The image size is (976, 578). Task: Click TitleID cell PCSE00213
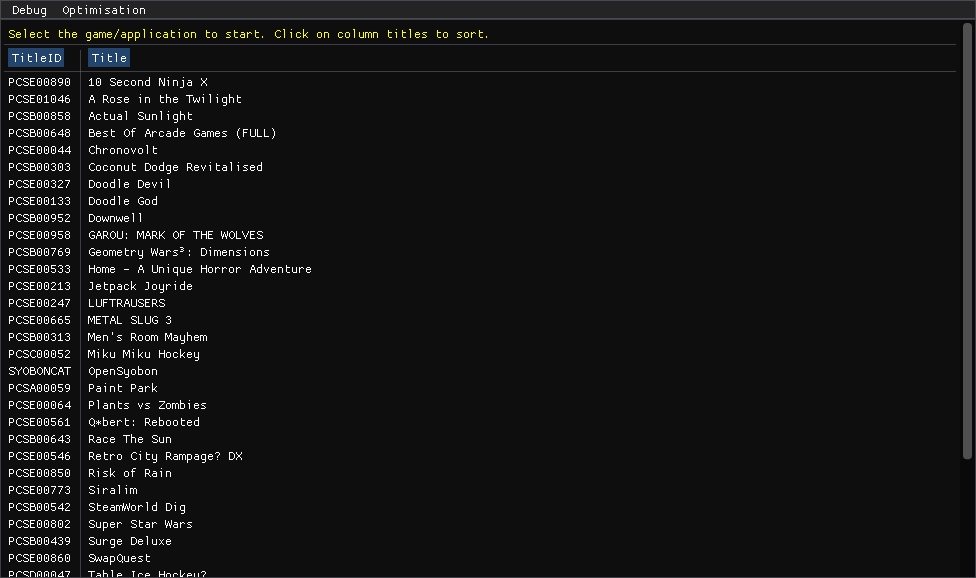click(40, 286)
